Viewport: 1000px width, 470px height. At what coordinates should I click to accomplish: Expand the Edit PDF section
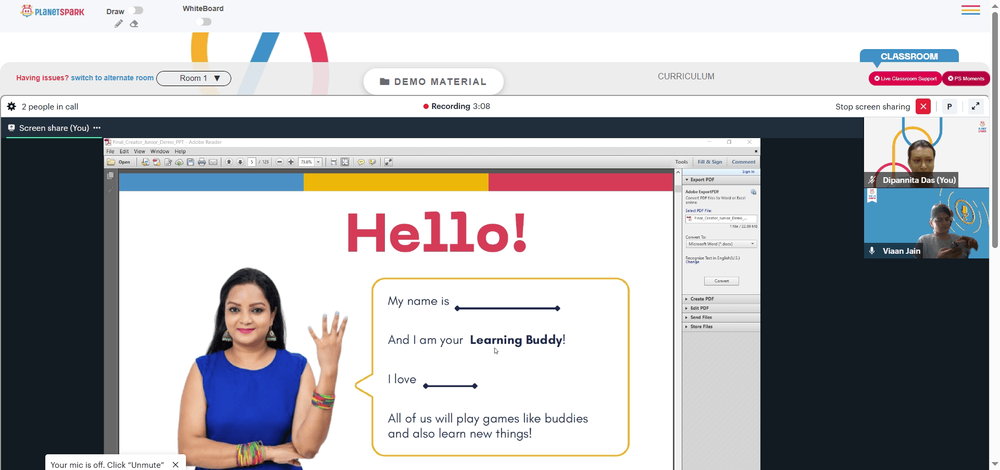pyautogui.click(x=721, y=308)
